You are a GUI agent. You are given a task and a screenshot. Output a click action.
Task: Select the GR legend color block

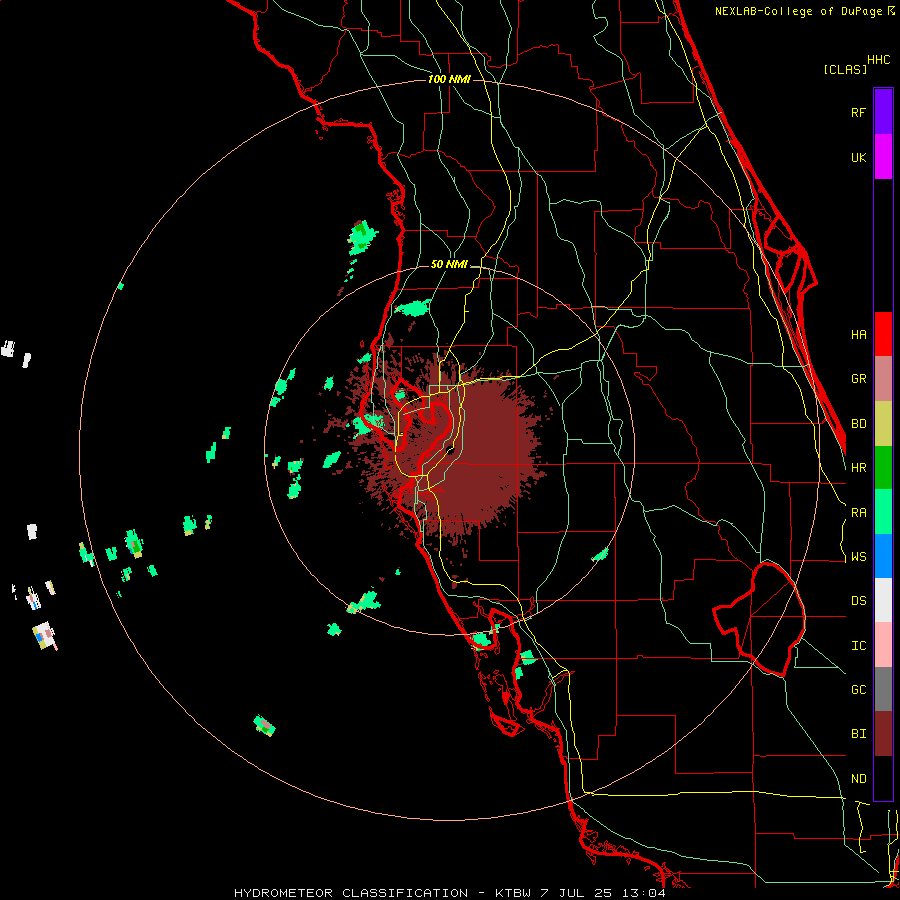point(883,379)
